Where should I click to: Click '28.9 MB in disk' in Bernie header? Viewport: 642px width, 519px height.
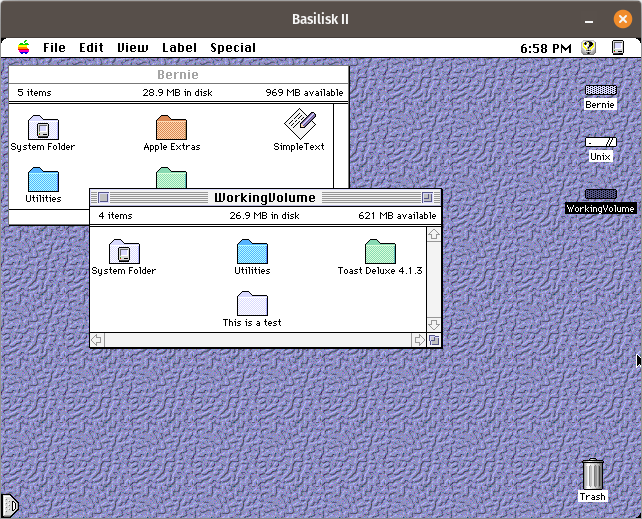click(x=177, y=93)
